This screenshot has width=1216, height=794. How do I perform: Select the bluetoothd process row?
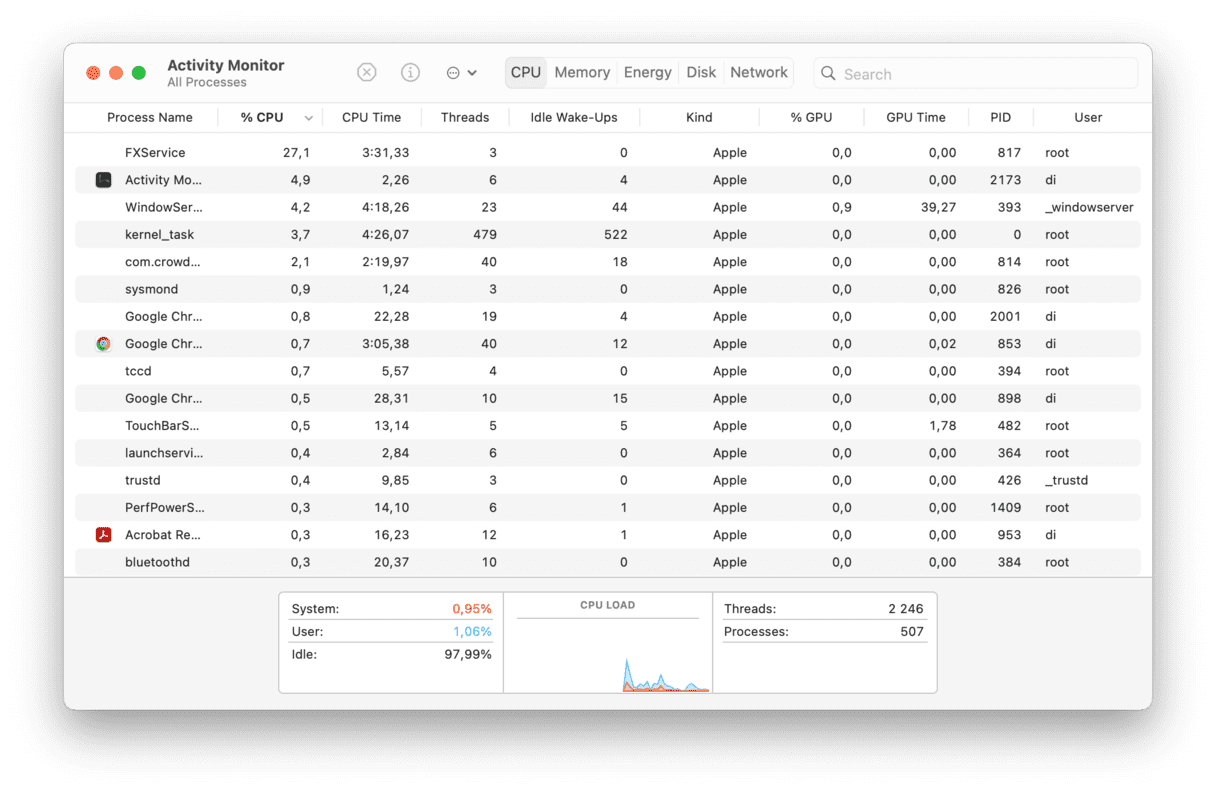(x=608, y=562)
